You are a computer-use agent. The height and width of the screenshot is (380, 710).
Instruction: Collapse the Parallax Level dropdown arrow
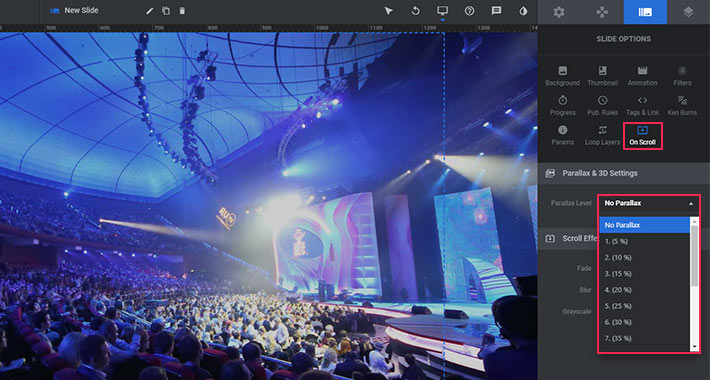point(691,203)
